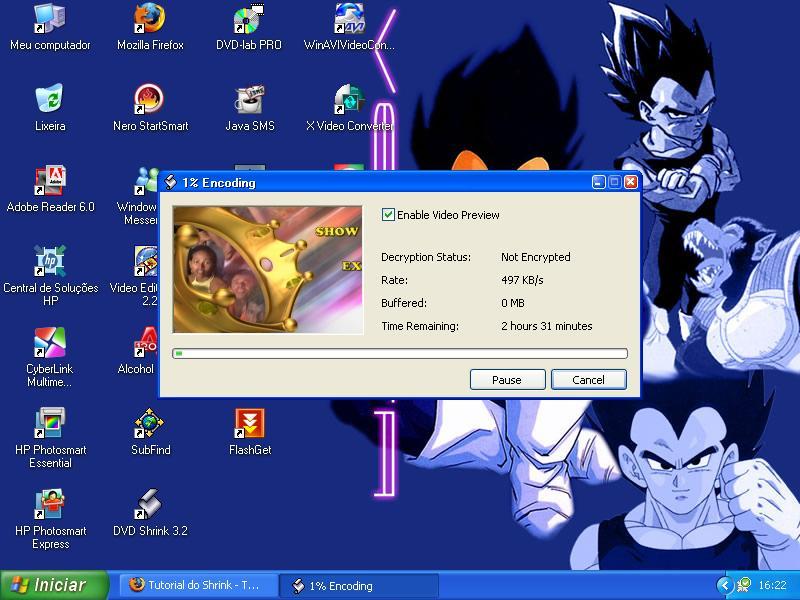Select the 1% Encoding taskbar button
The image size is (800, 600).
click(359, 586)
